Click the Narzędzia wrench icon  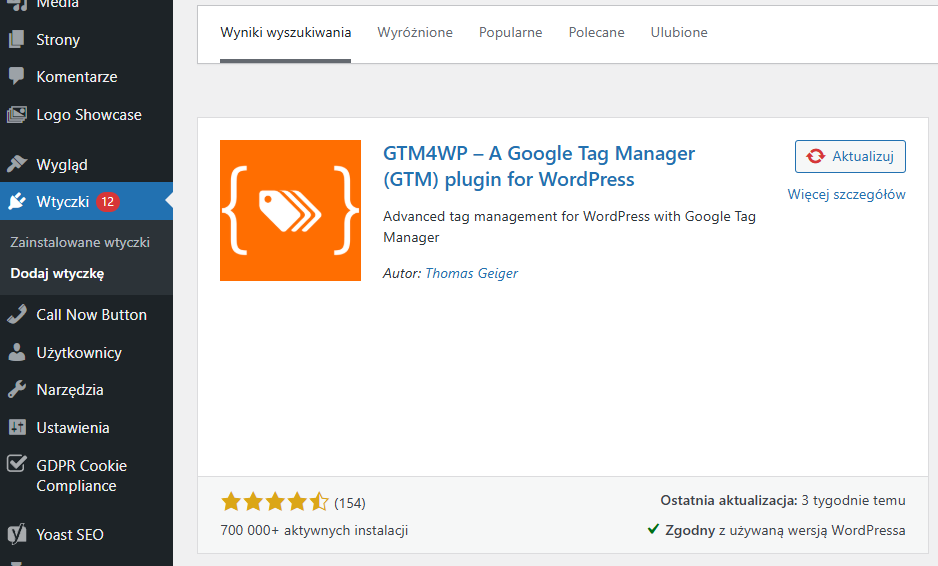pos(17,389)
